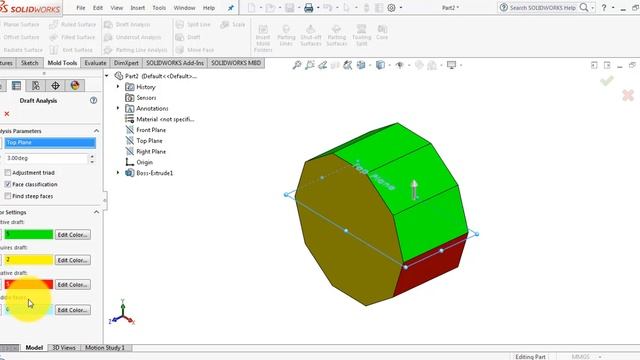Click the question mark help icon
Image resolution: width=640 pixels, height=360 pixels.
coord(604,7)
